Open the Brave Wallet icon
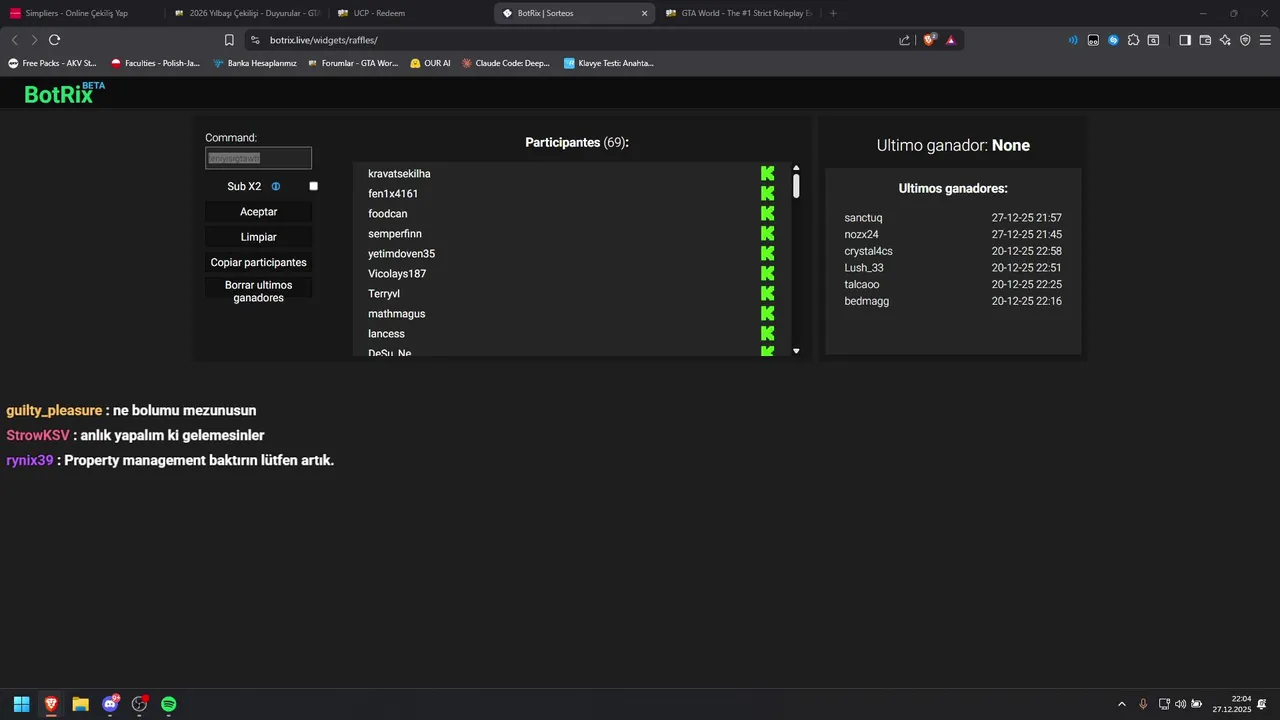 click(1205, 40)
